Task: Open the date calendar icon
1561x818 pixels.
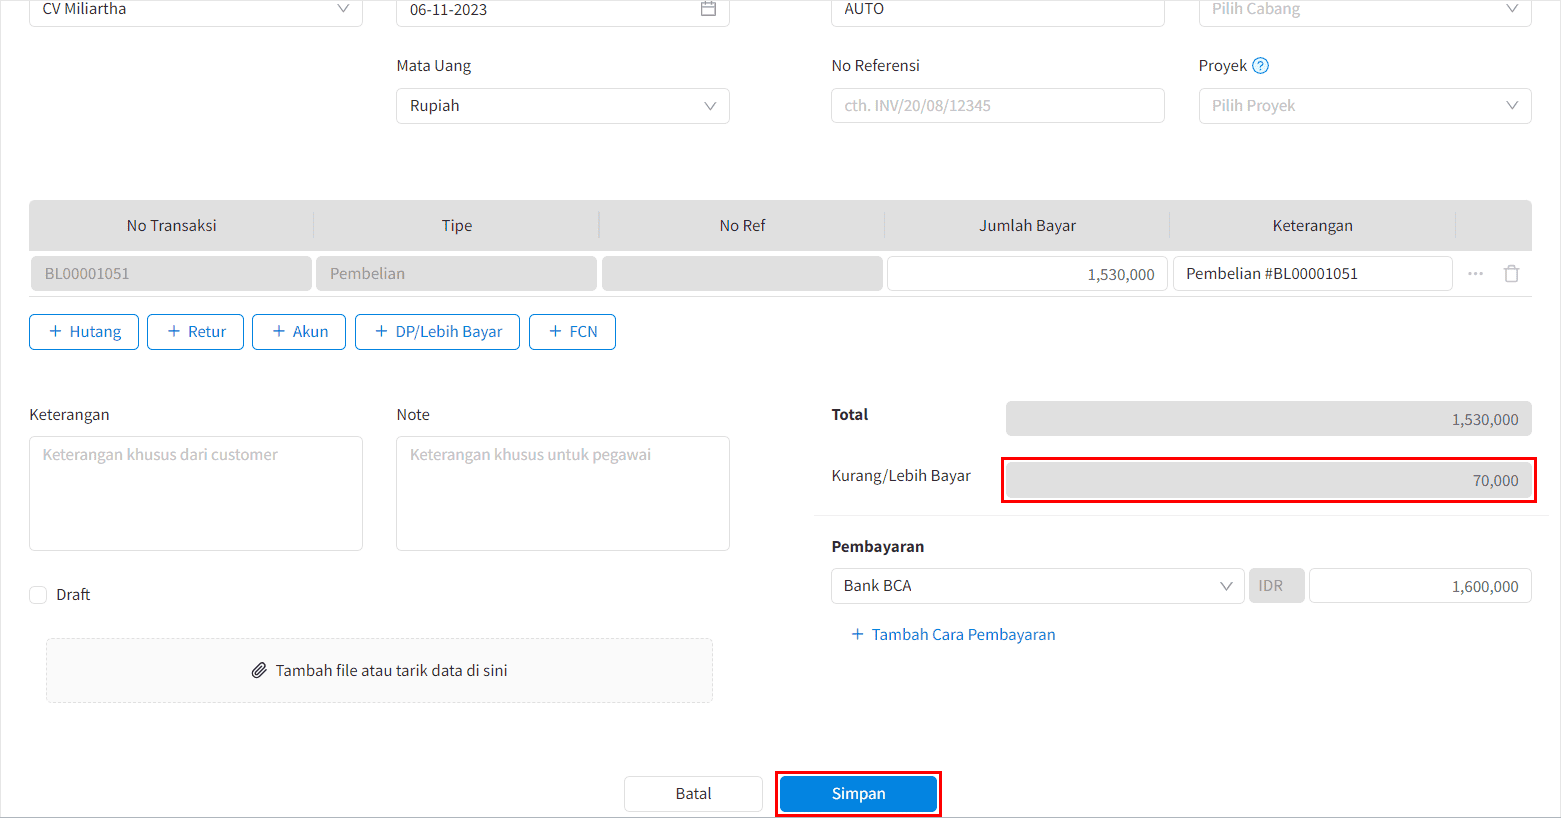Action: tap(708, 9)
